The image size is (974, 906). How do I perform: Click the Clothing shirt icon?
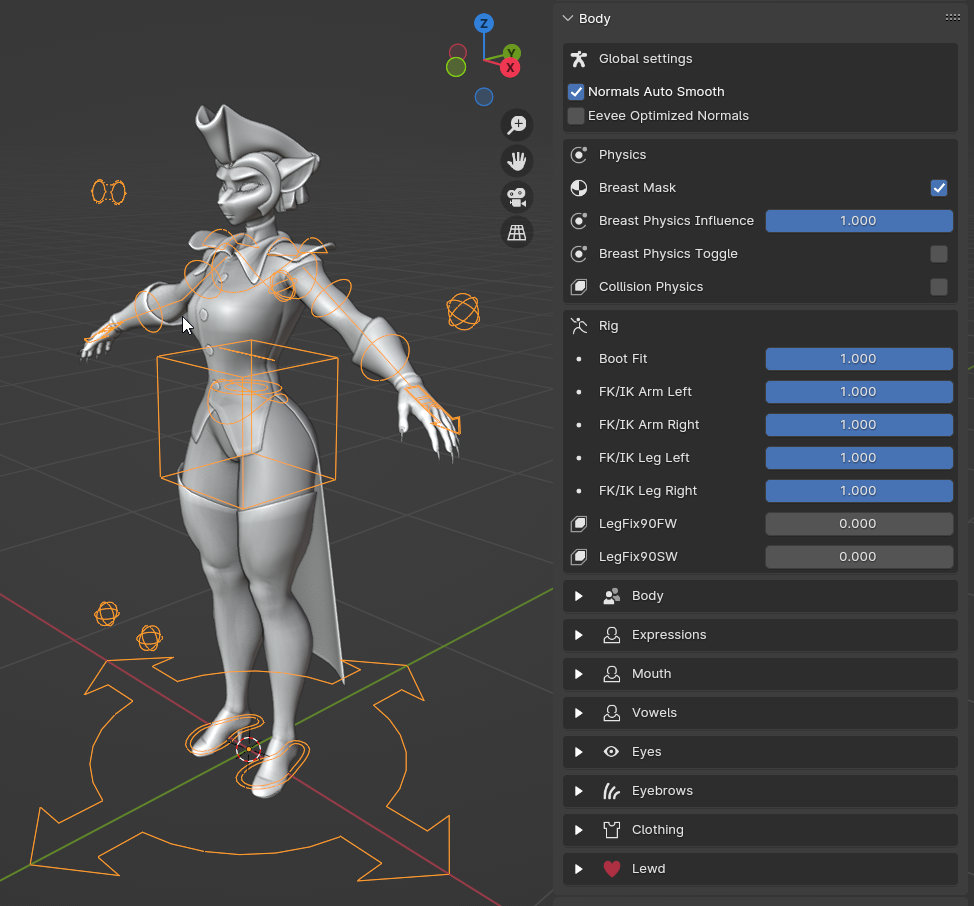[x=612, y=830]
